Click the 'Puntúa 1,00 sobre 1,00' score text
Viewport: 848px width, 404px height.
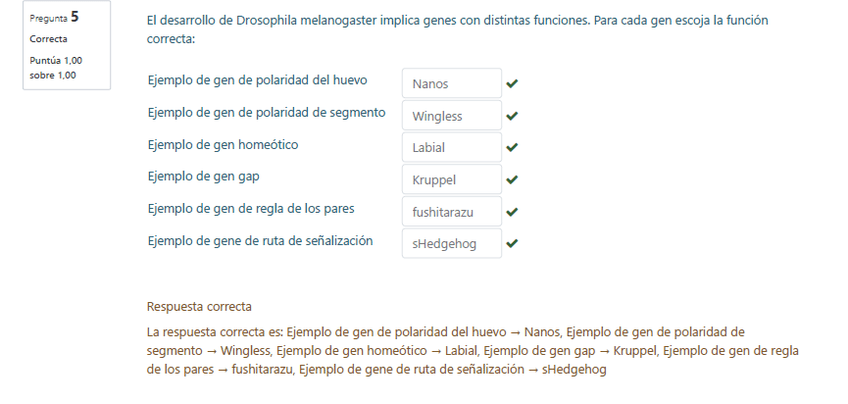click(x=56, y=67)
